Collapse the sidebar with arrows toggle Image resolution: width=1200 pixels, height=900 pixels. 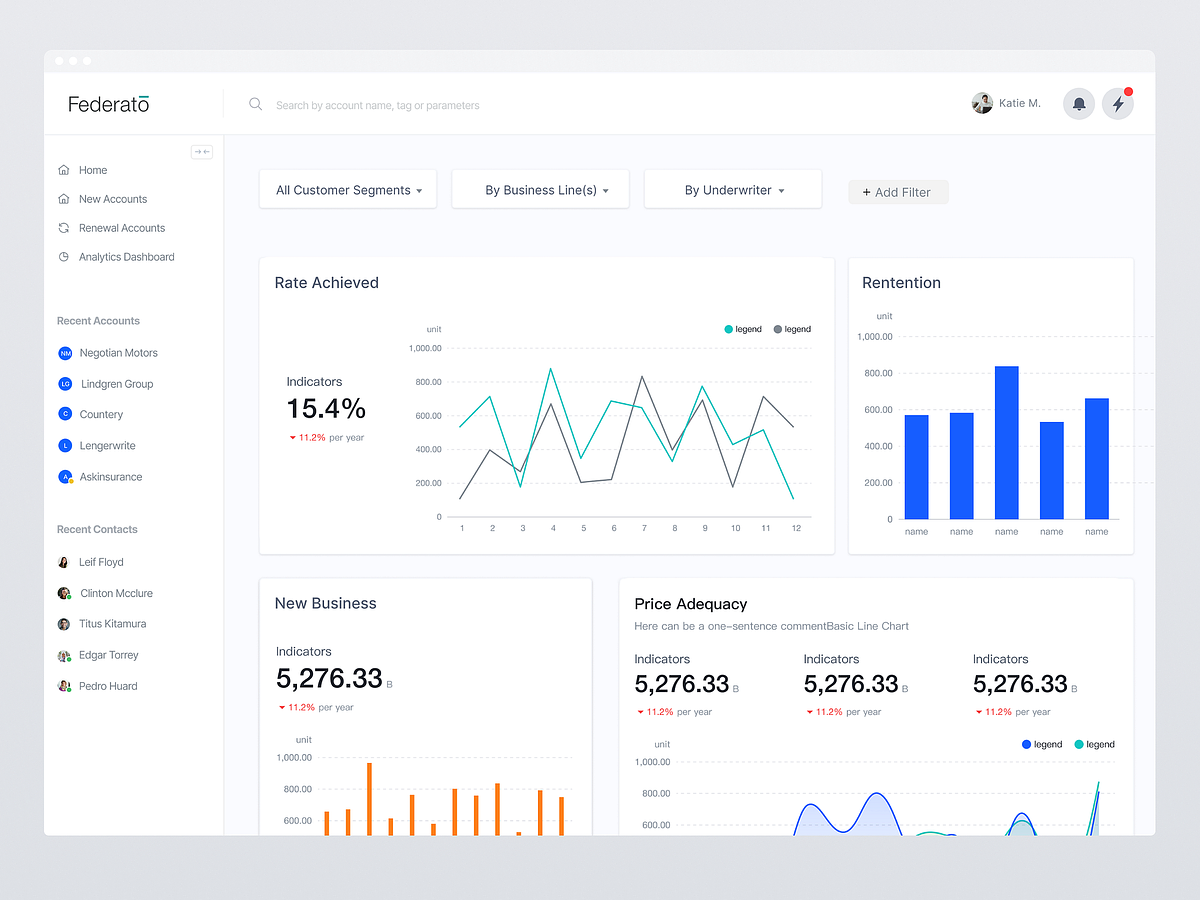coord(202,152)
